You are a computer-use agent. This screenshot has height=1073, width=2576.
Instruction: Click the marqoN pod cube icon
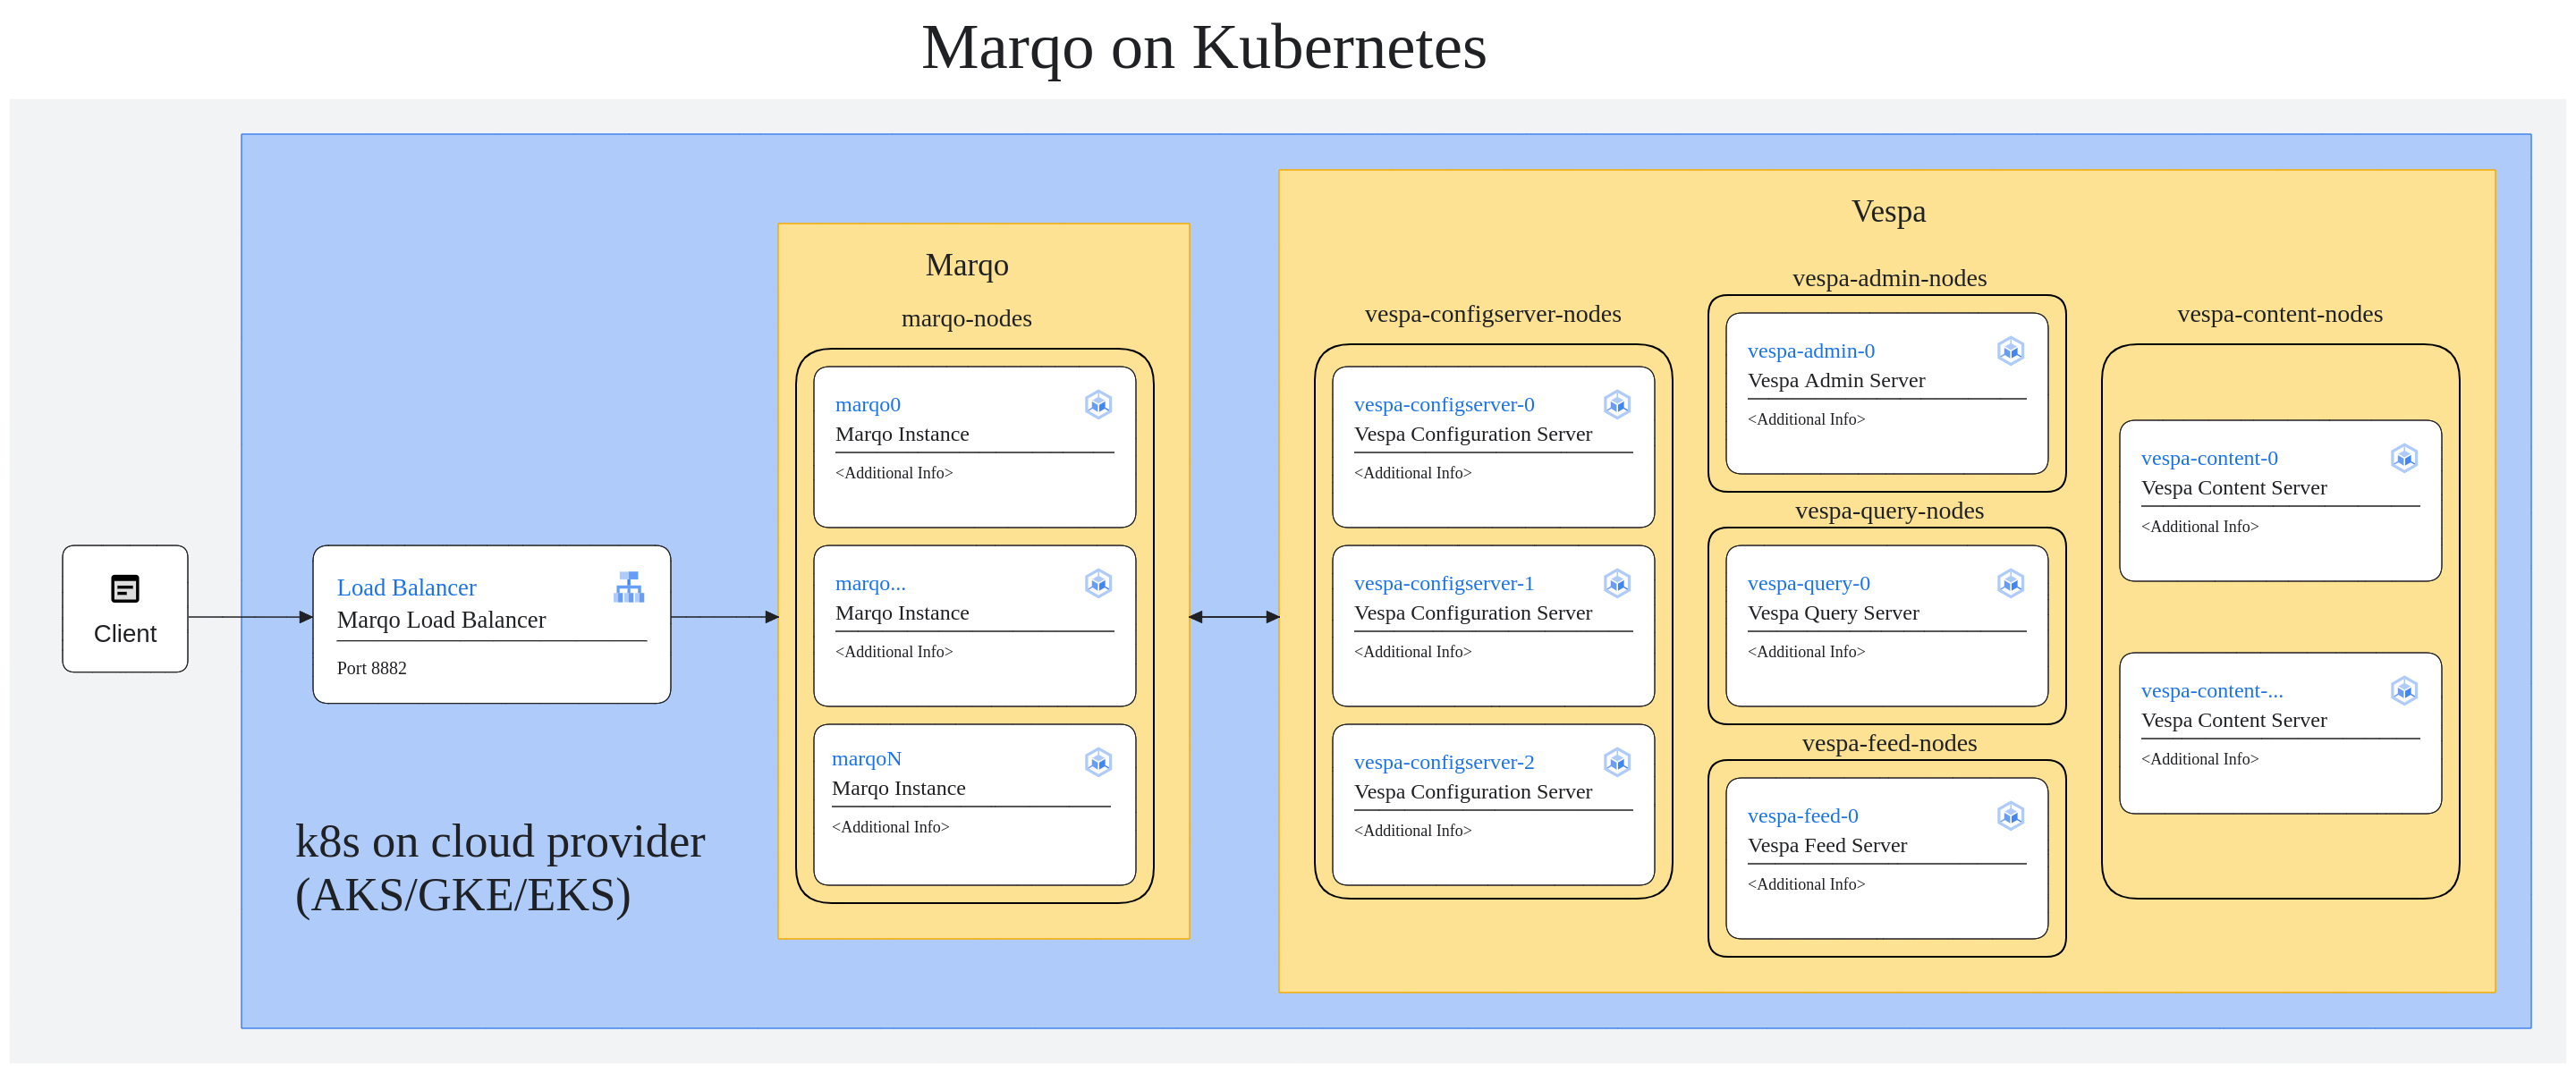(x=1098, y=762)
